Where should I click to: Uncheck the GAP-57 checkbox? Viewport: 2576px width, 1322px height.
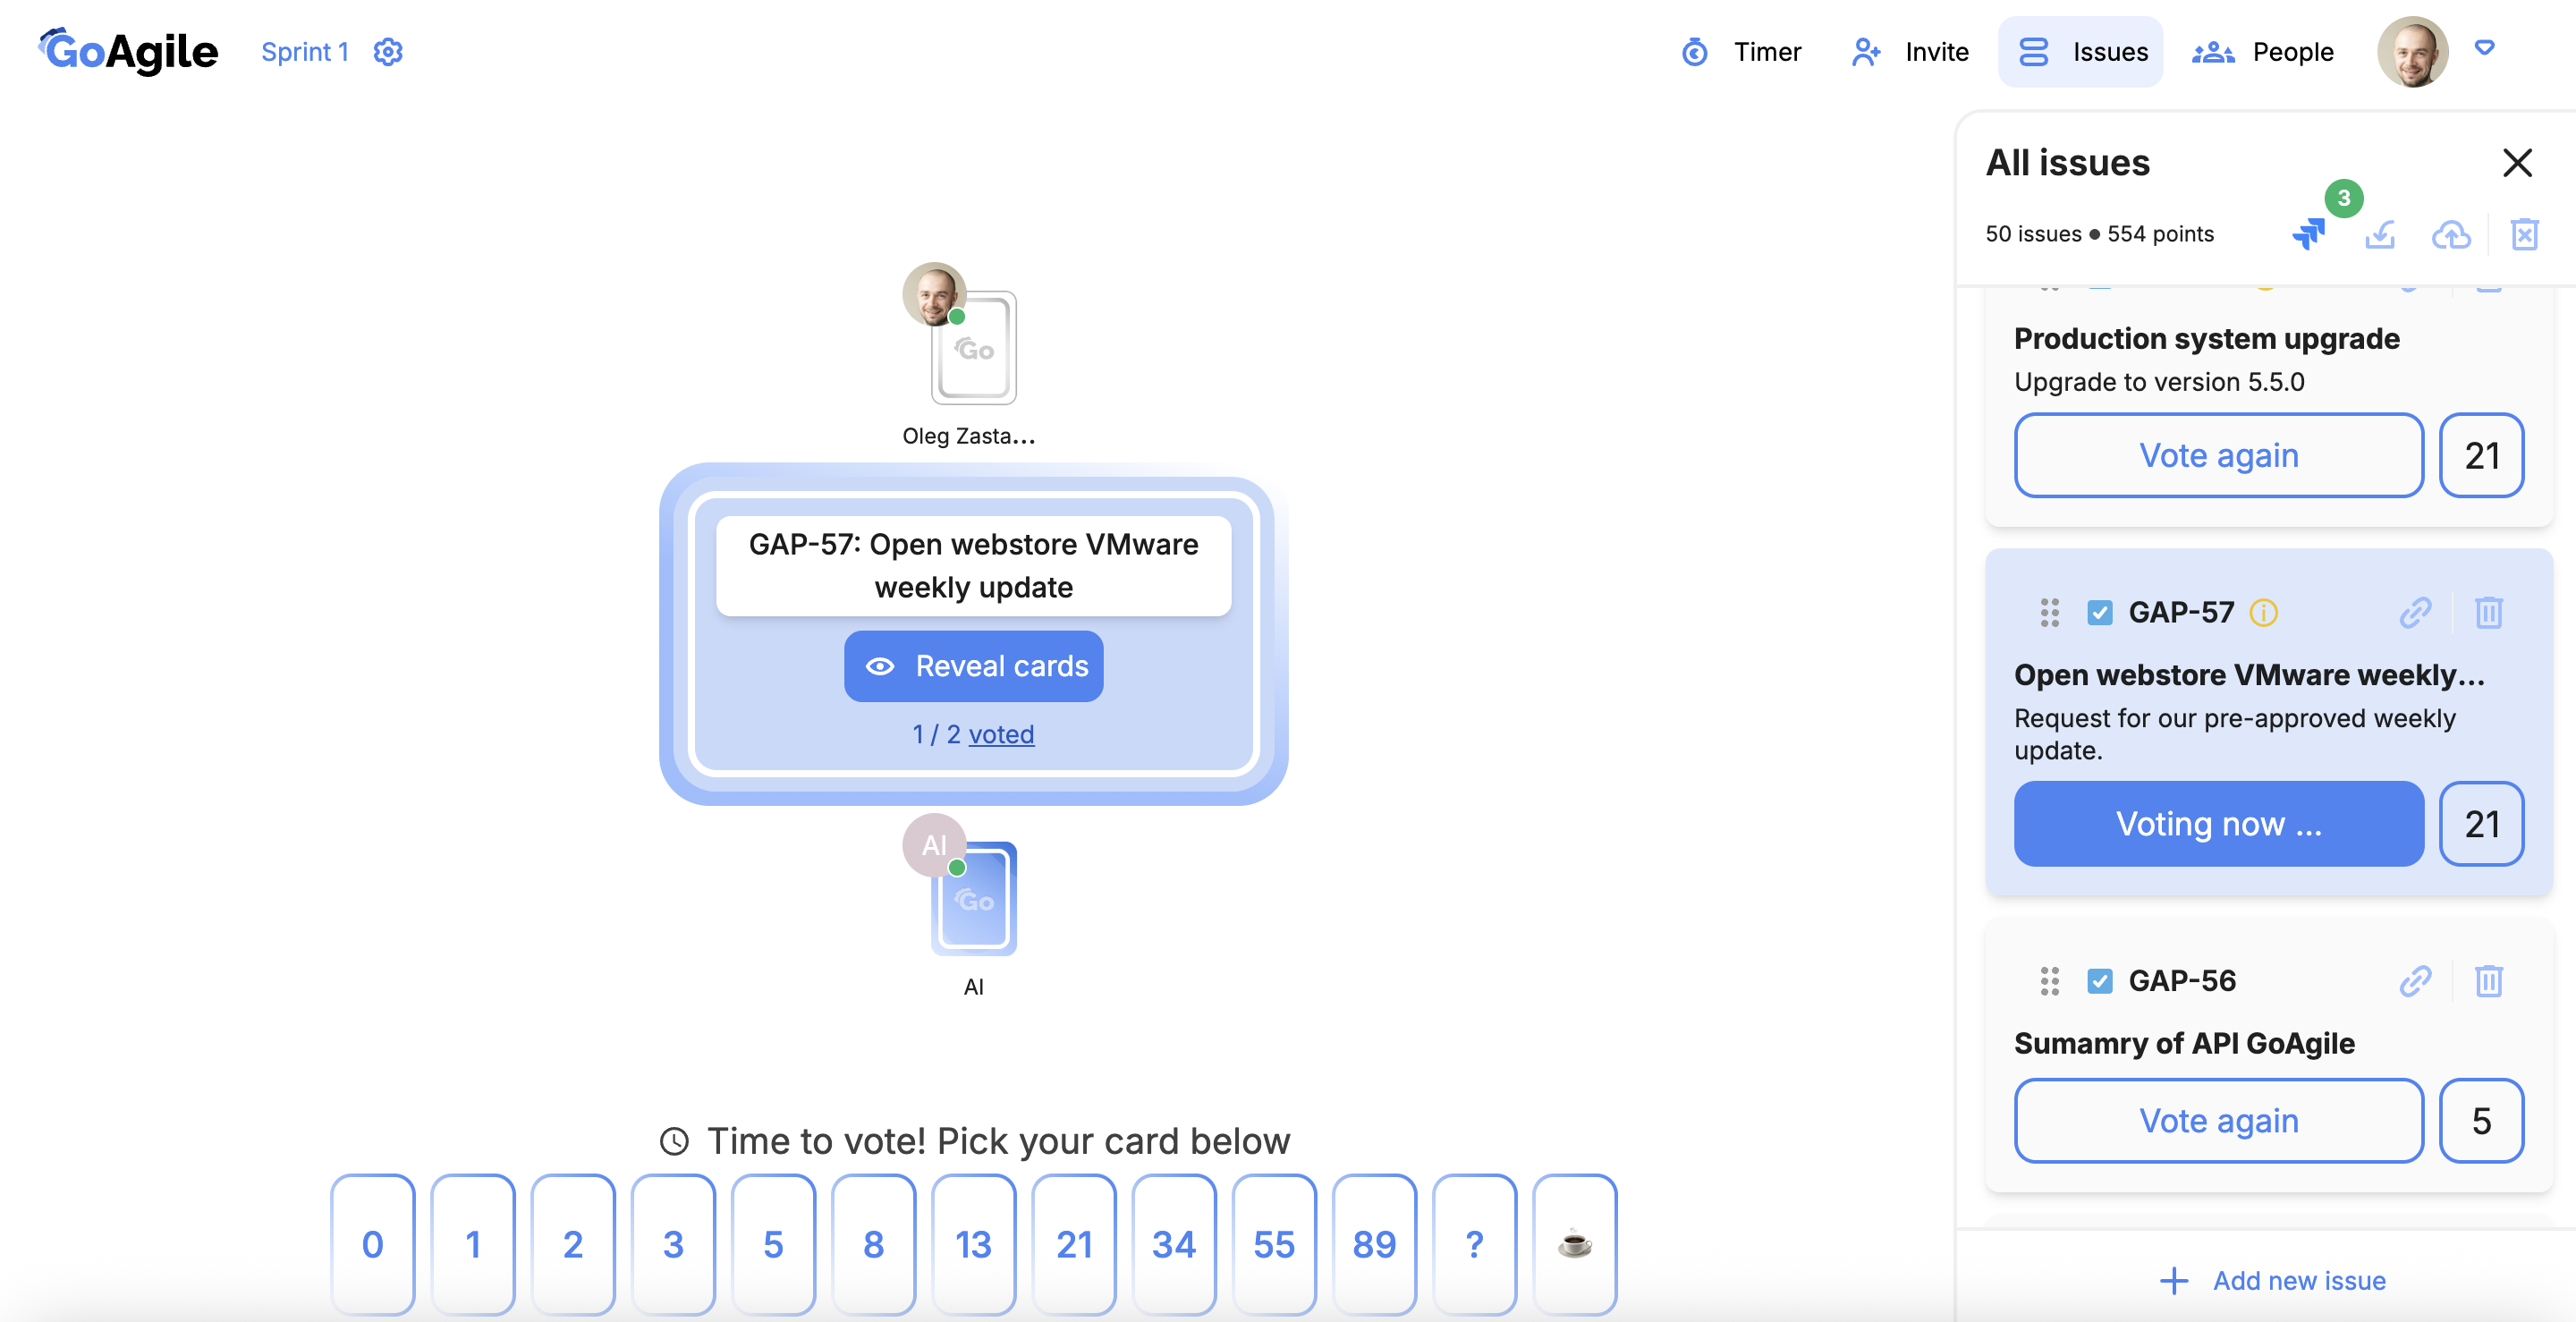click(x=2099, y=612)
